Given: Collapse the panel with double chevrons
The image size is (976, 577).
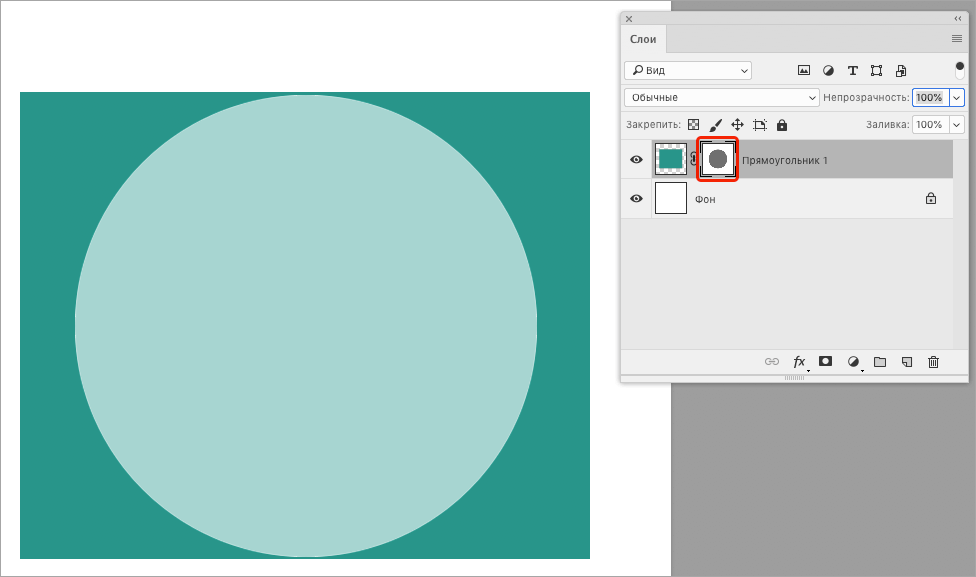Looking at the screenshot, I should [x=958, y=18].
